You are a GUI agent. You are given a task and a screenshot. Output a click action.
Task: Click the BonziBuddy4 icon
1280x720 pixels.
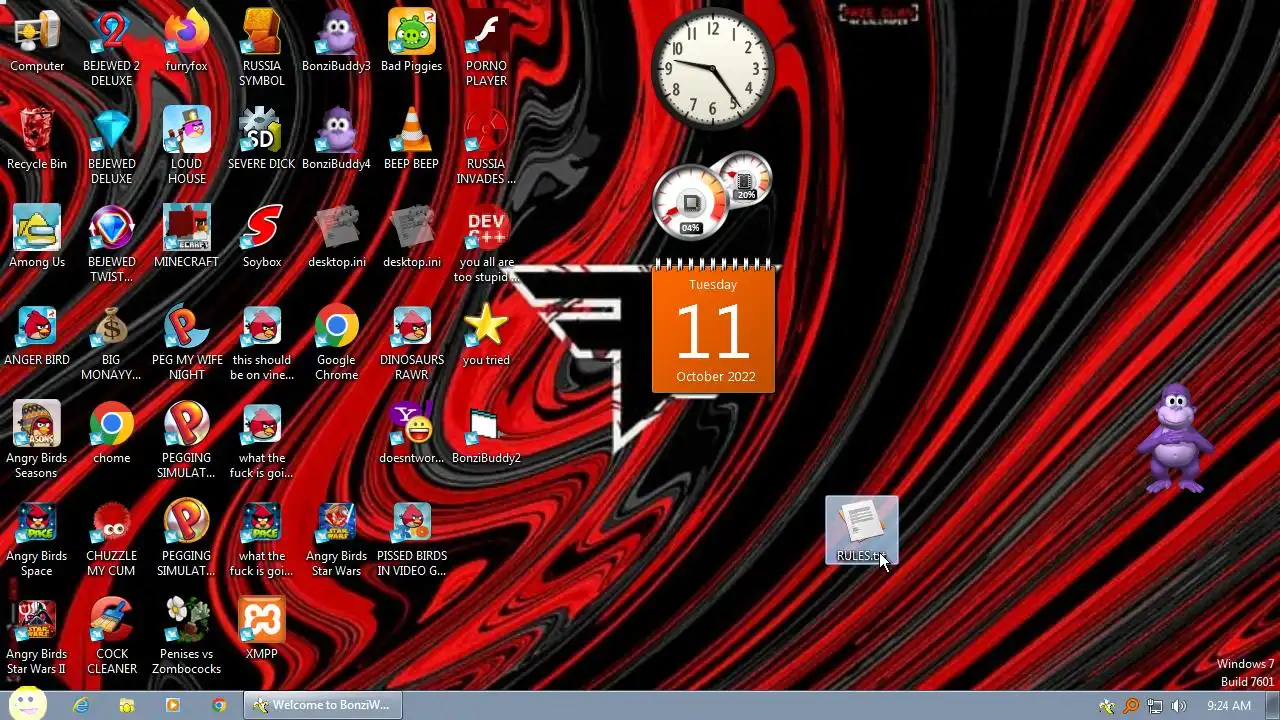(x=337, y=139)
